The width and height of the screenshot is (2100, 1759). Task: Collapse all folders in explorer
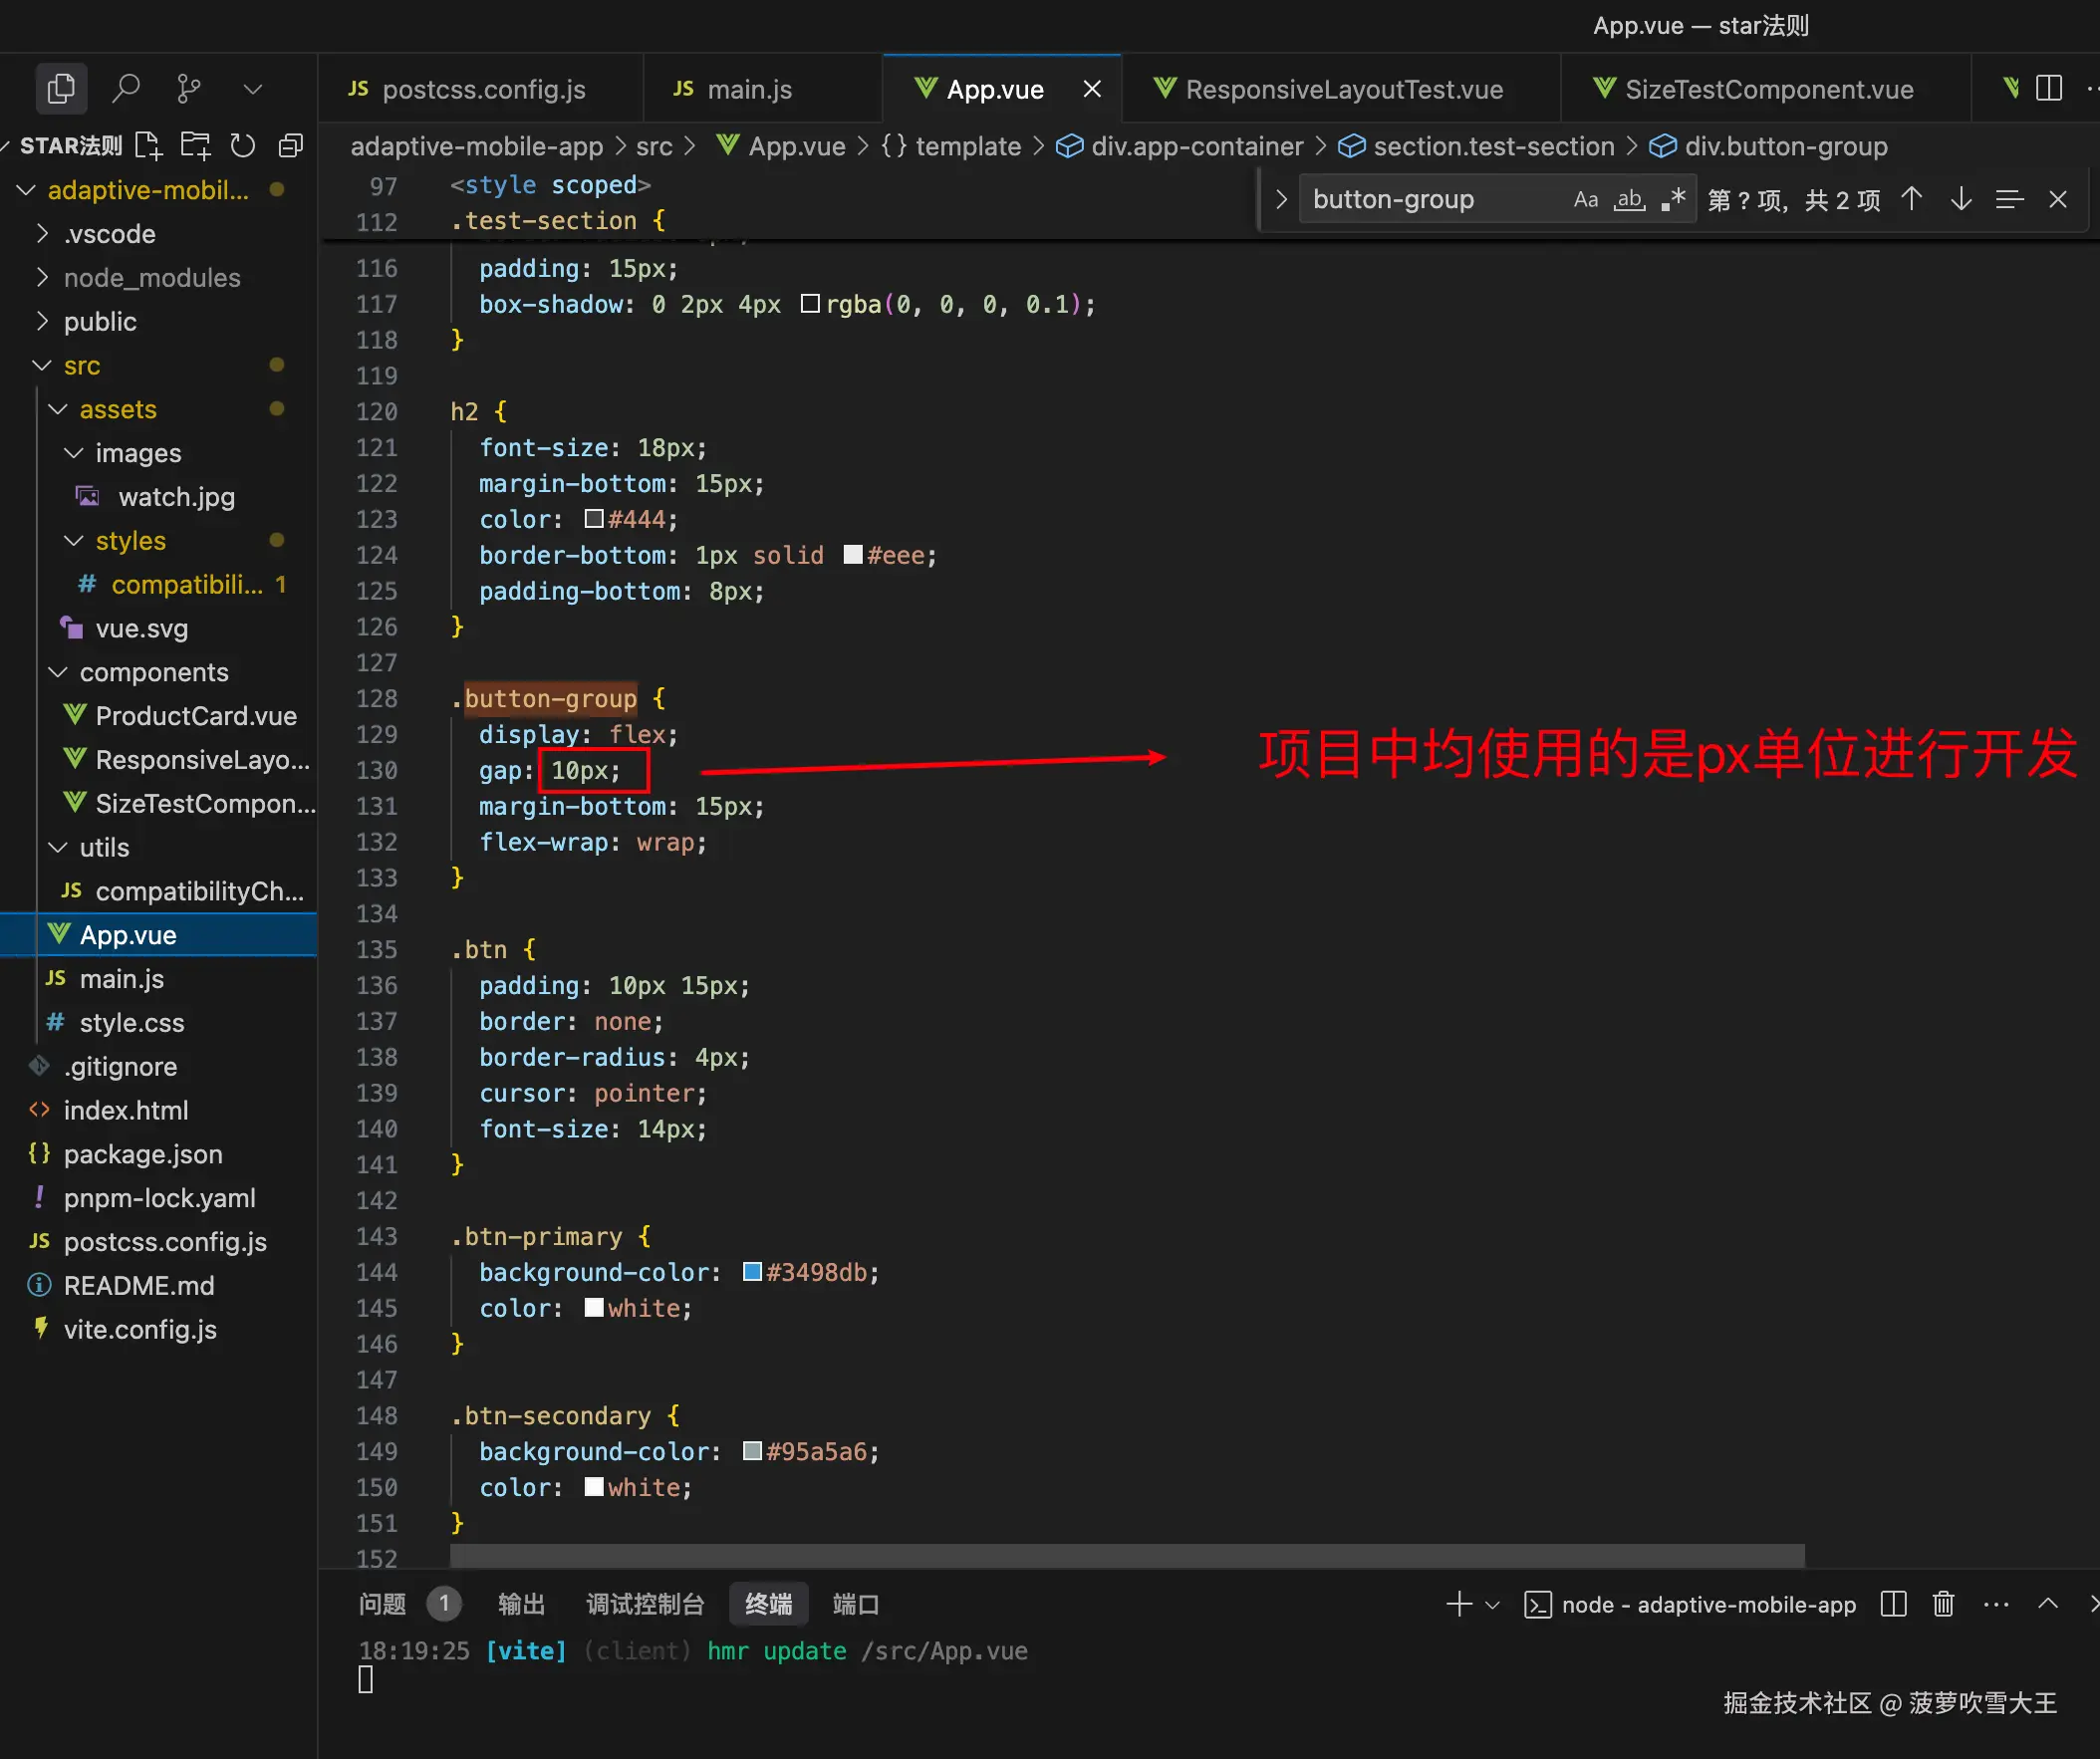pyautogui.click(x=290, y=146)
